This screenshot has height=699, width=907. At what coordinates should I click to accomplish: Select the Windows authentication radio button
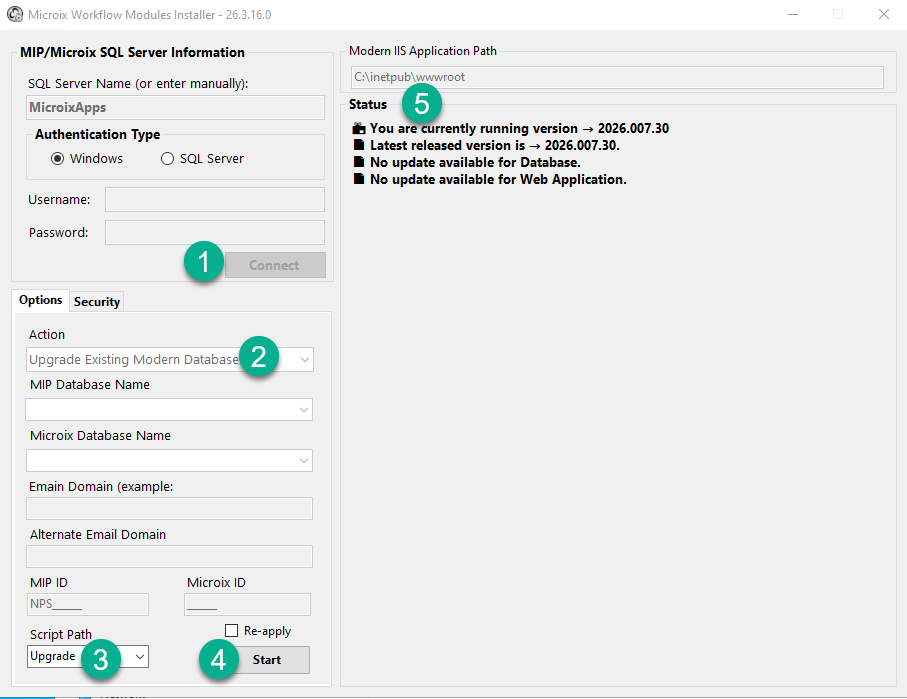pyautogui.click(x=57, y=159)
